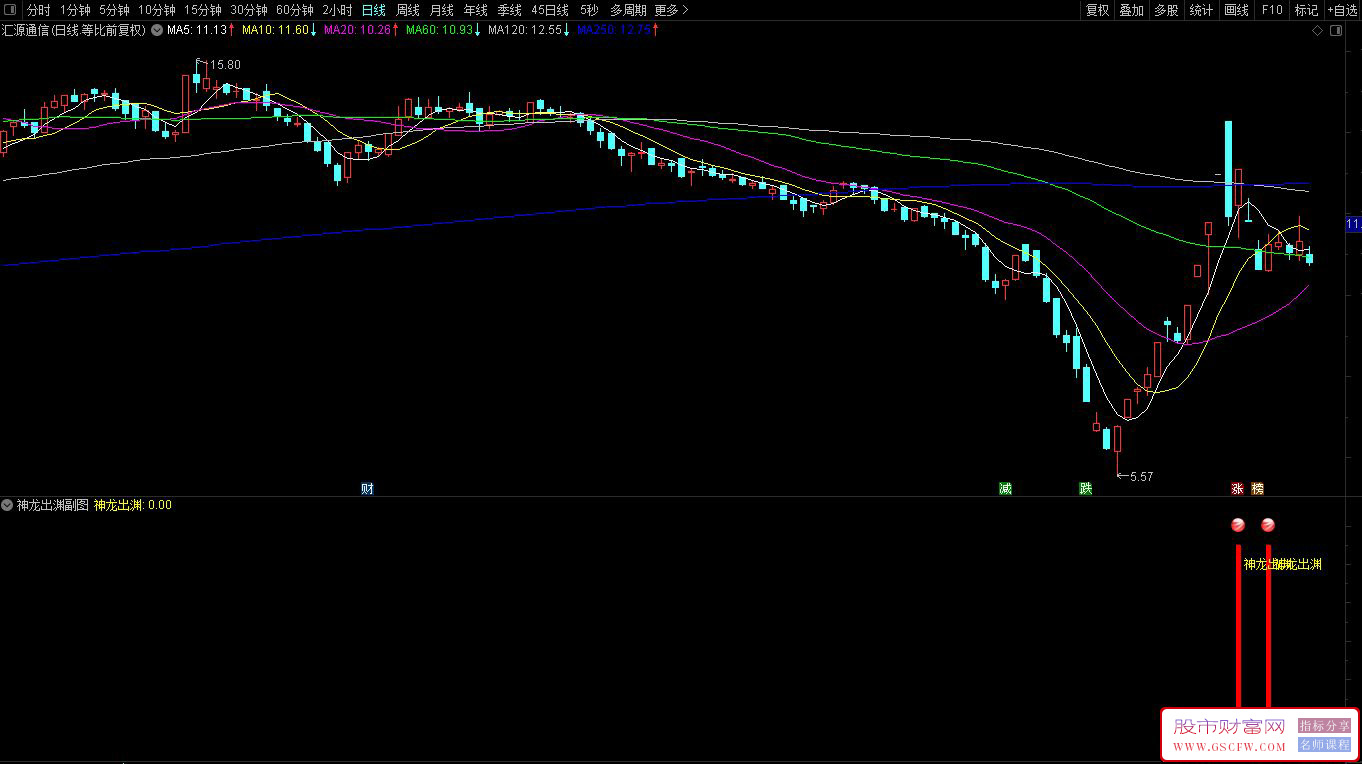Click the 画线 drawing tools button
The width and height of the screenshot is (1362, 764).
(x=1237, y=10)
